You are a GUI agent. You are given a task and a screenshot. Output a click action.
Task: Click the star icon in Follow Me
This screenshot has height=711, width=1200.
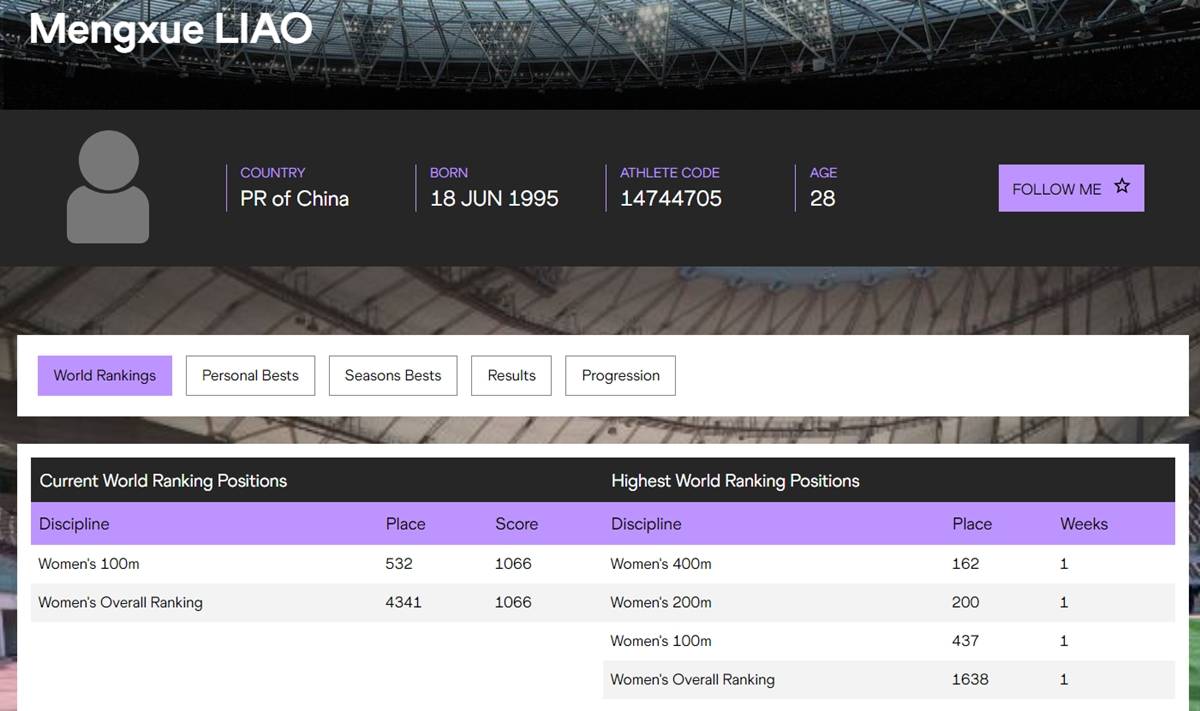click(x=1122, y=187)
